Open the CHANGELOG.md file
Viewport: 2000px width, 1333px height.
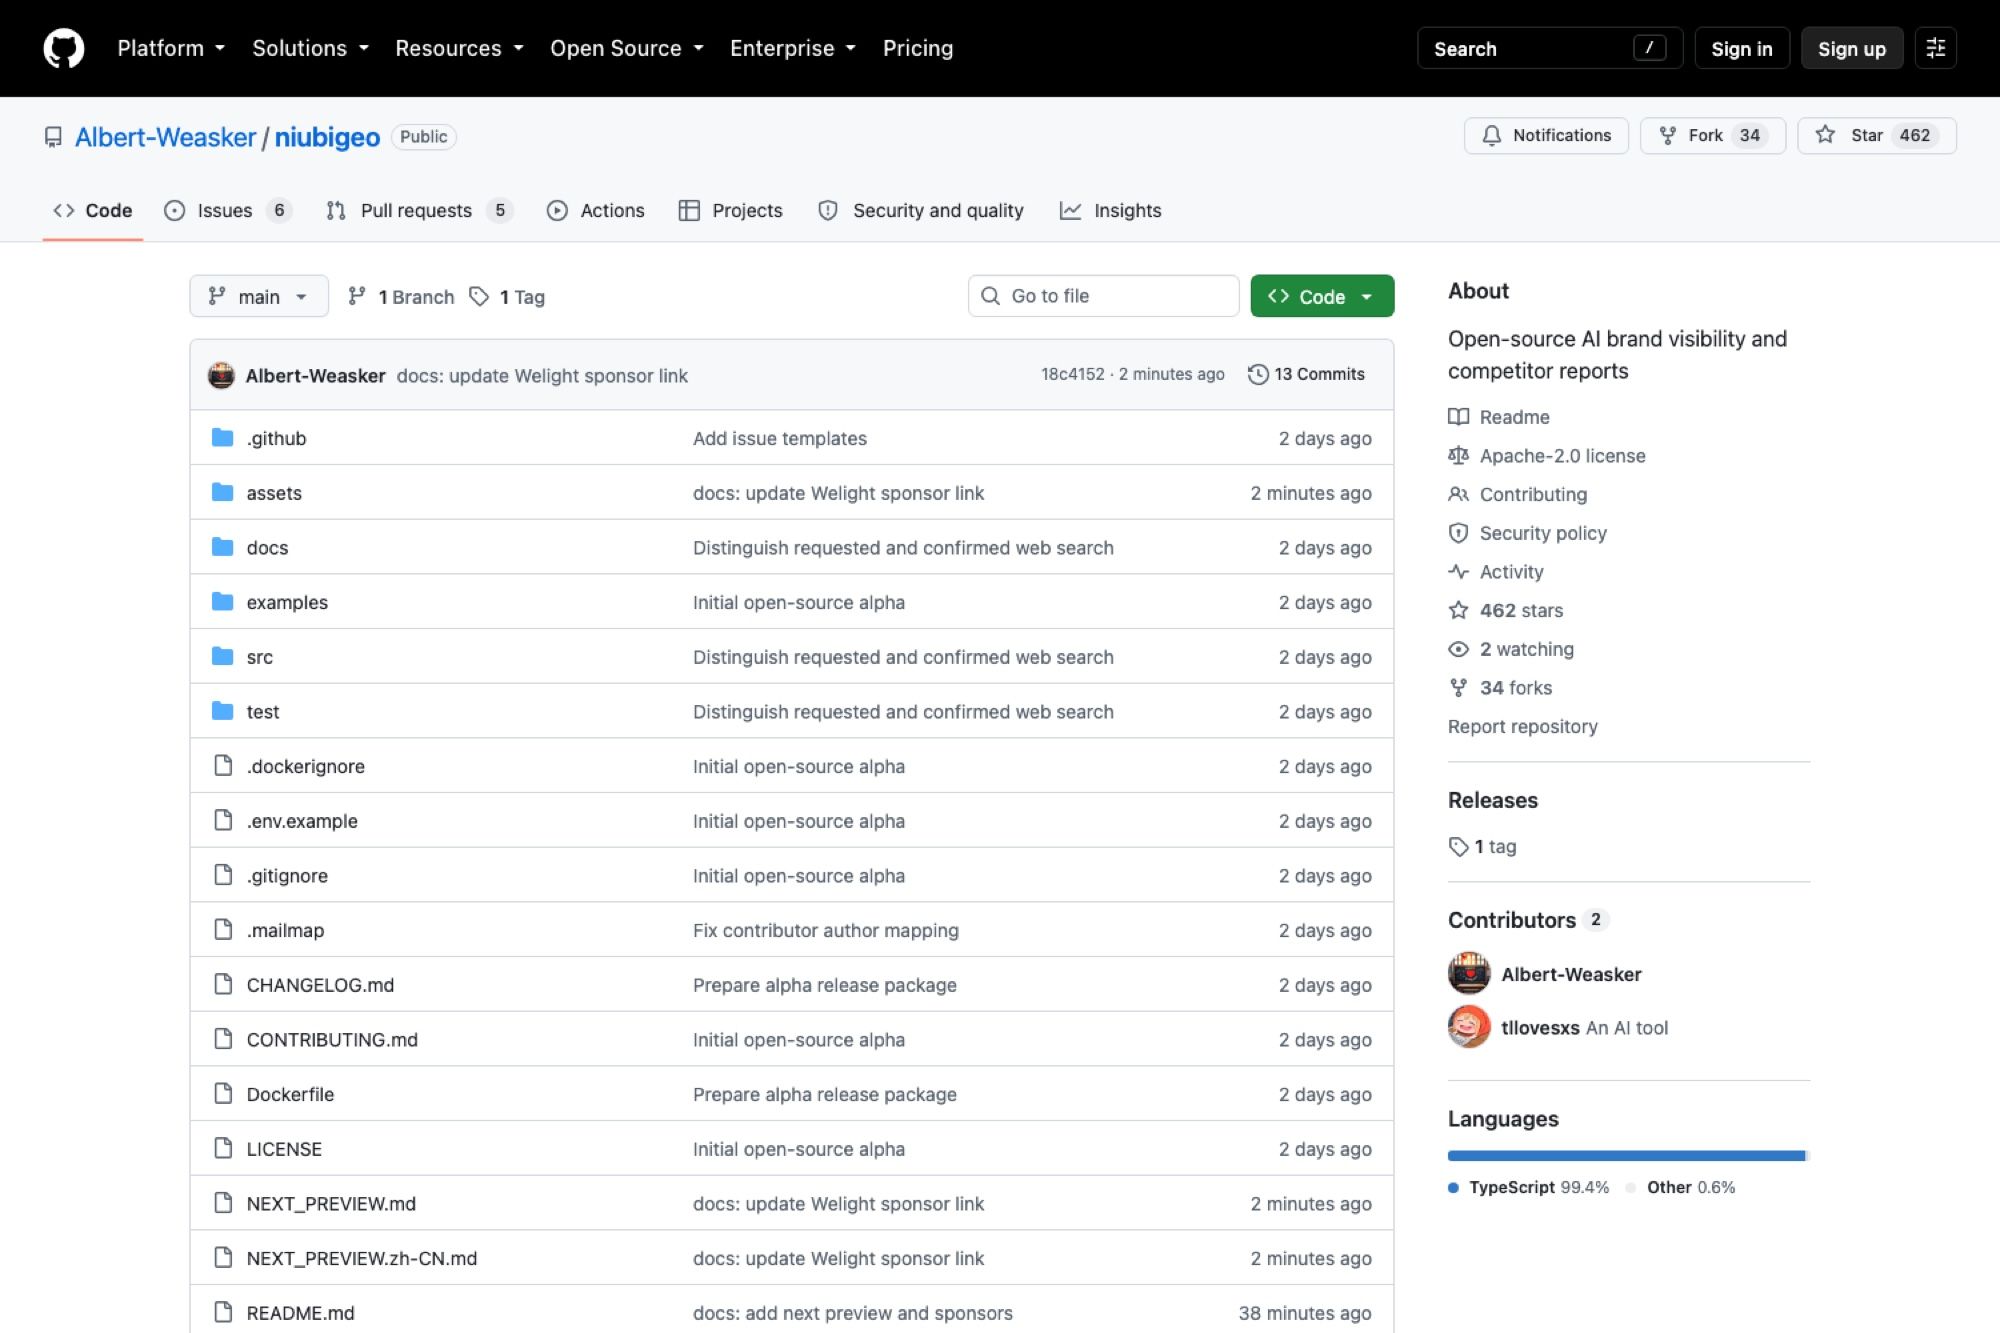coord(320,985)
